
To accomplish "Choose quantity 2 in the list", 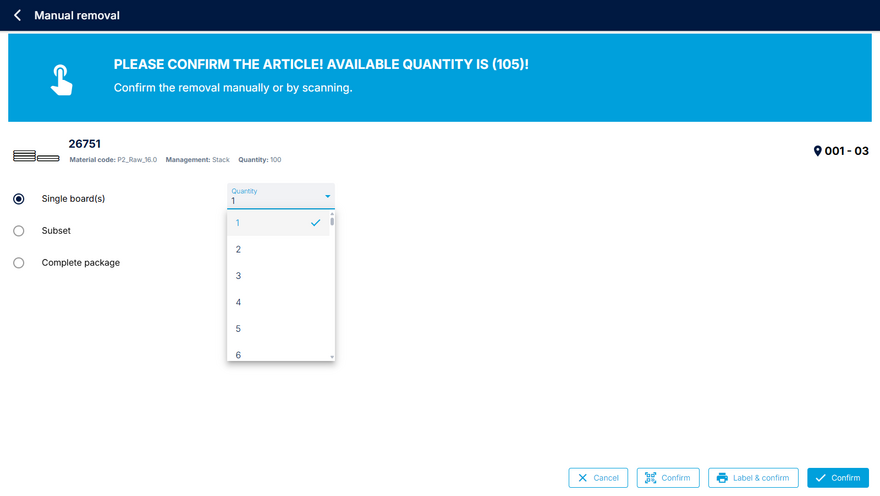I will pyautogui.click(x=278, y=249).
